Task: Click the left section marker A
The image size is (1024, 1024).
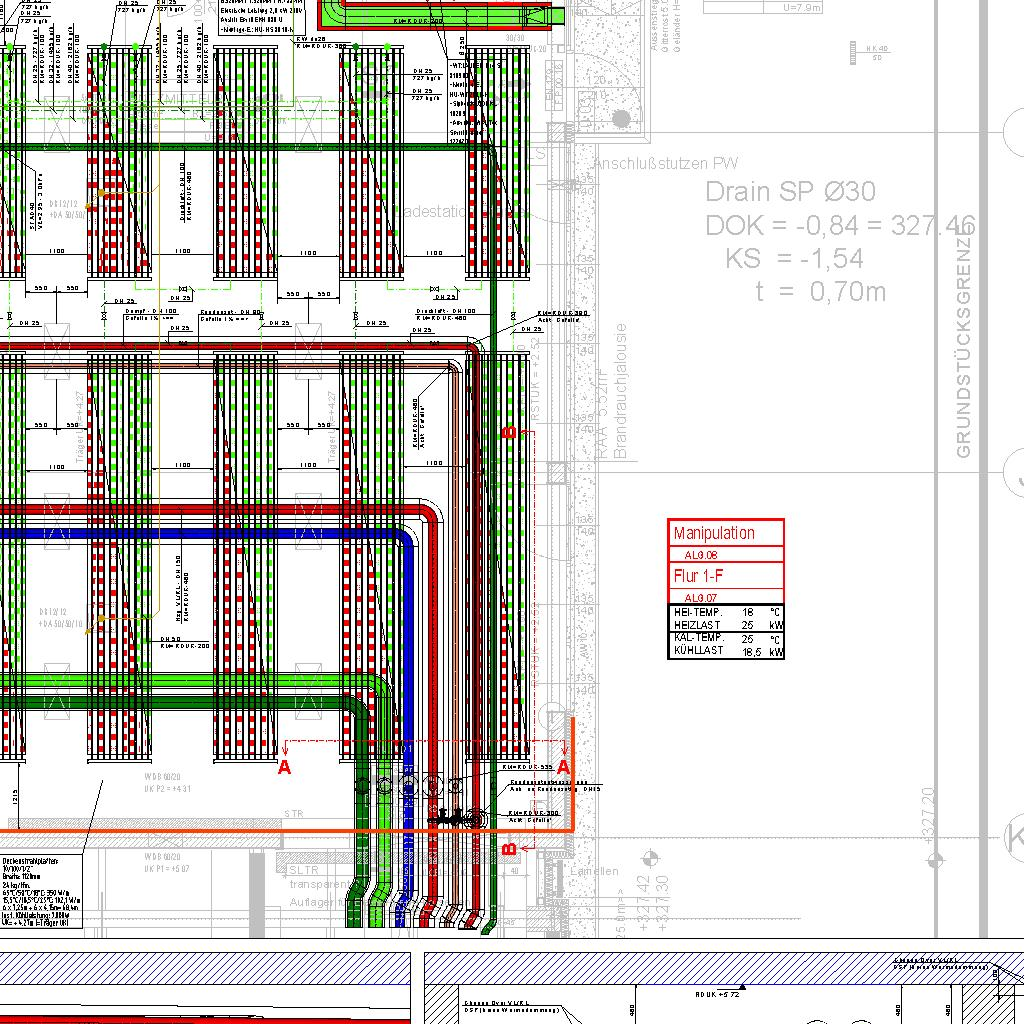Action: click(285, 767)
